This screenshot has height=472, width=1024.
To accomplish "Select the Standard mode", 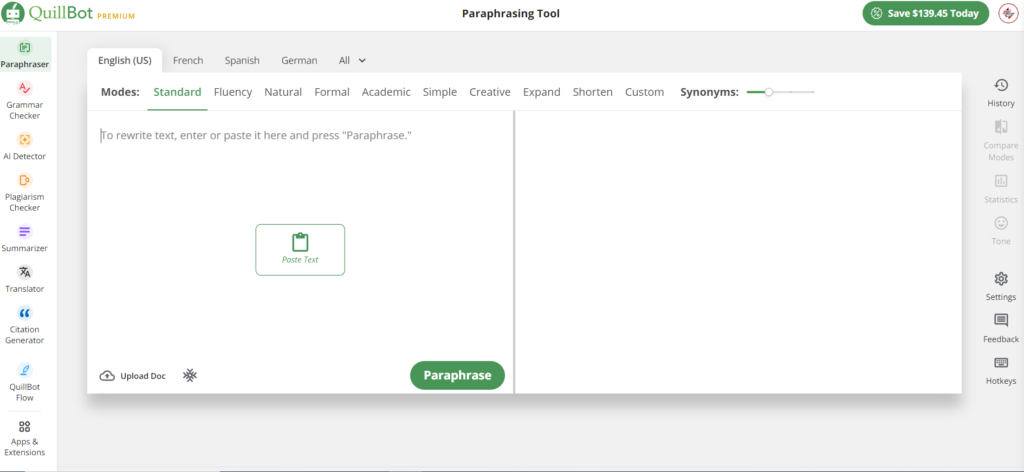I will click(177, 92).
